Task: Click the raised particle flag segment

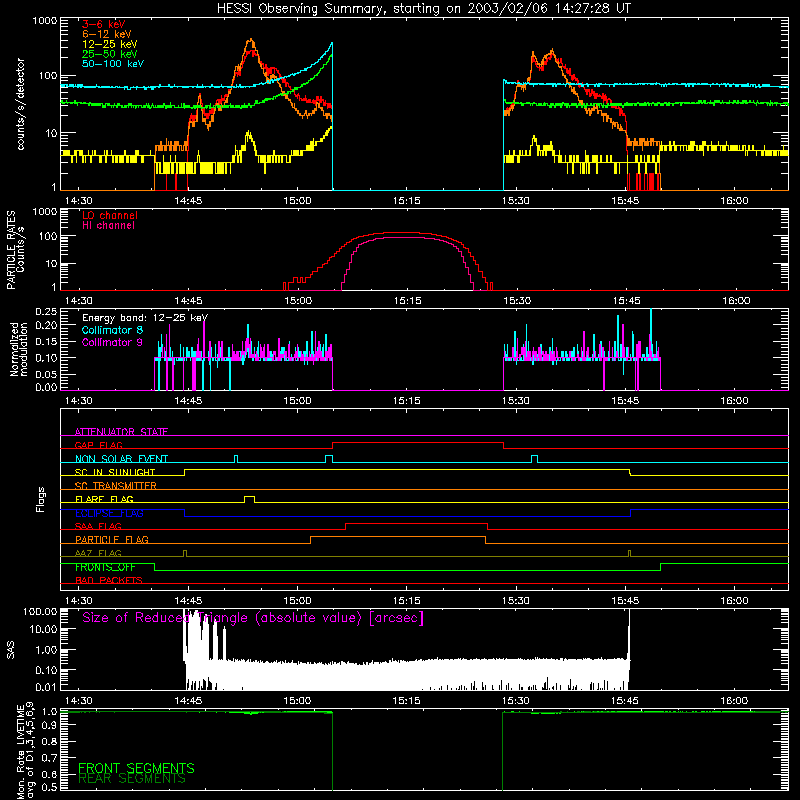Action: click(398, 537)
